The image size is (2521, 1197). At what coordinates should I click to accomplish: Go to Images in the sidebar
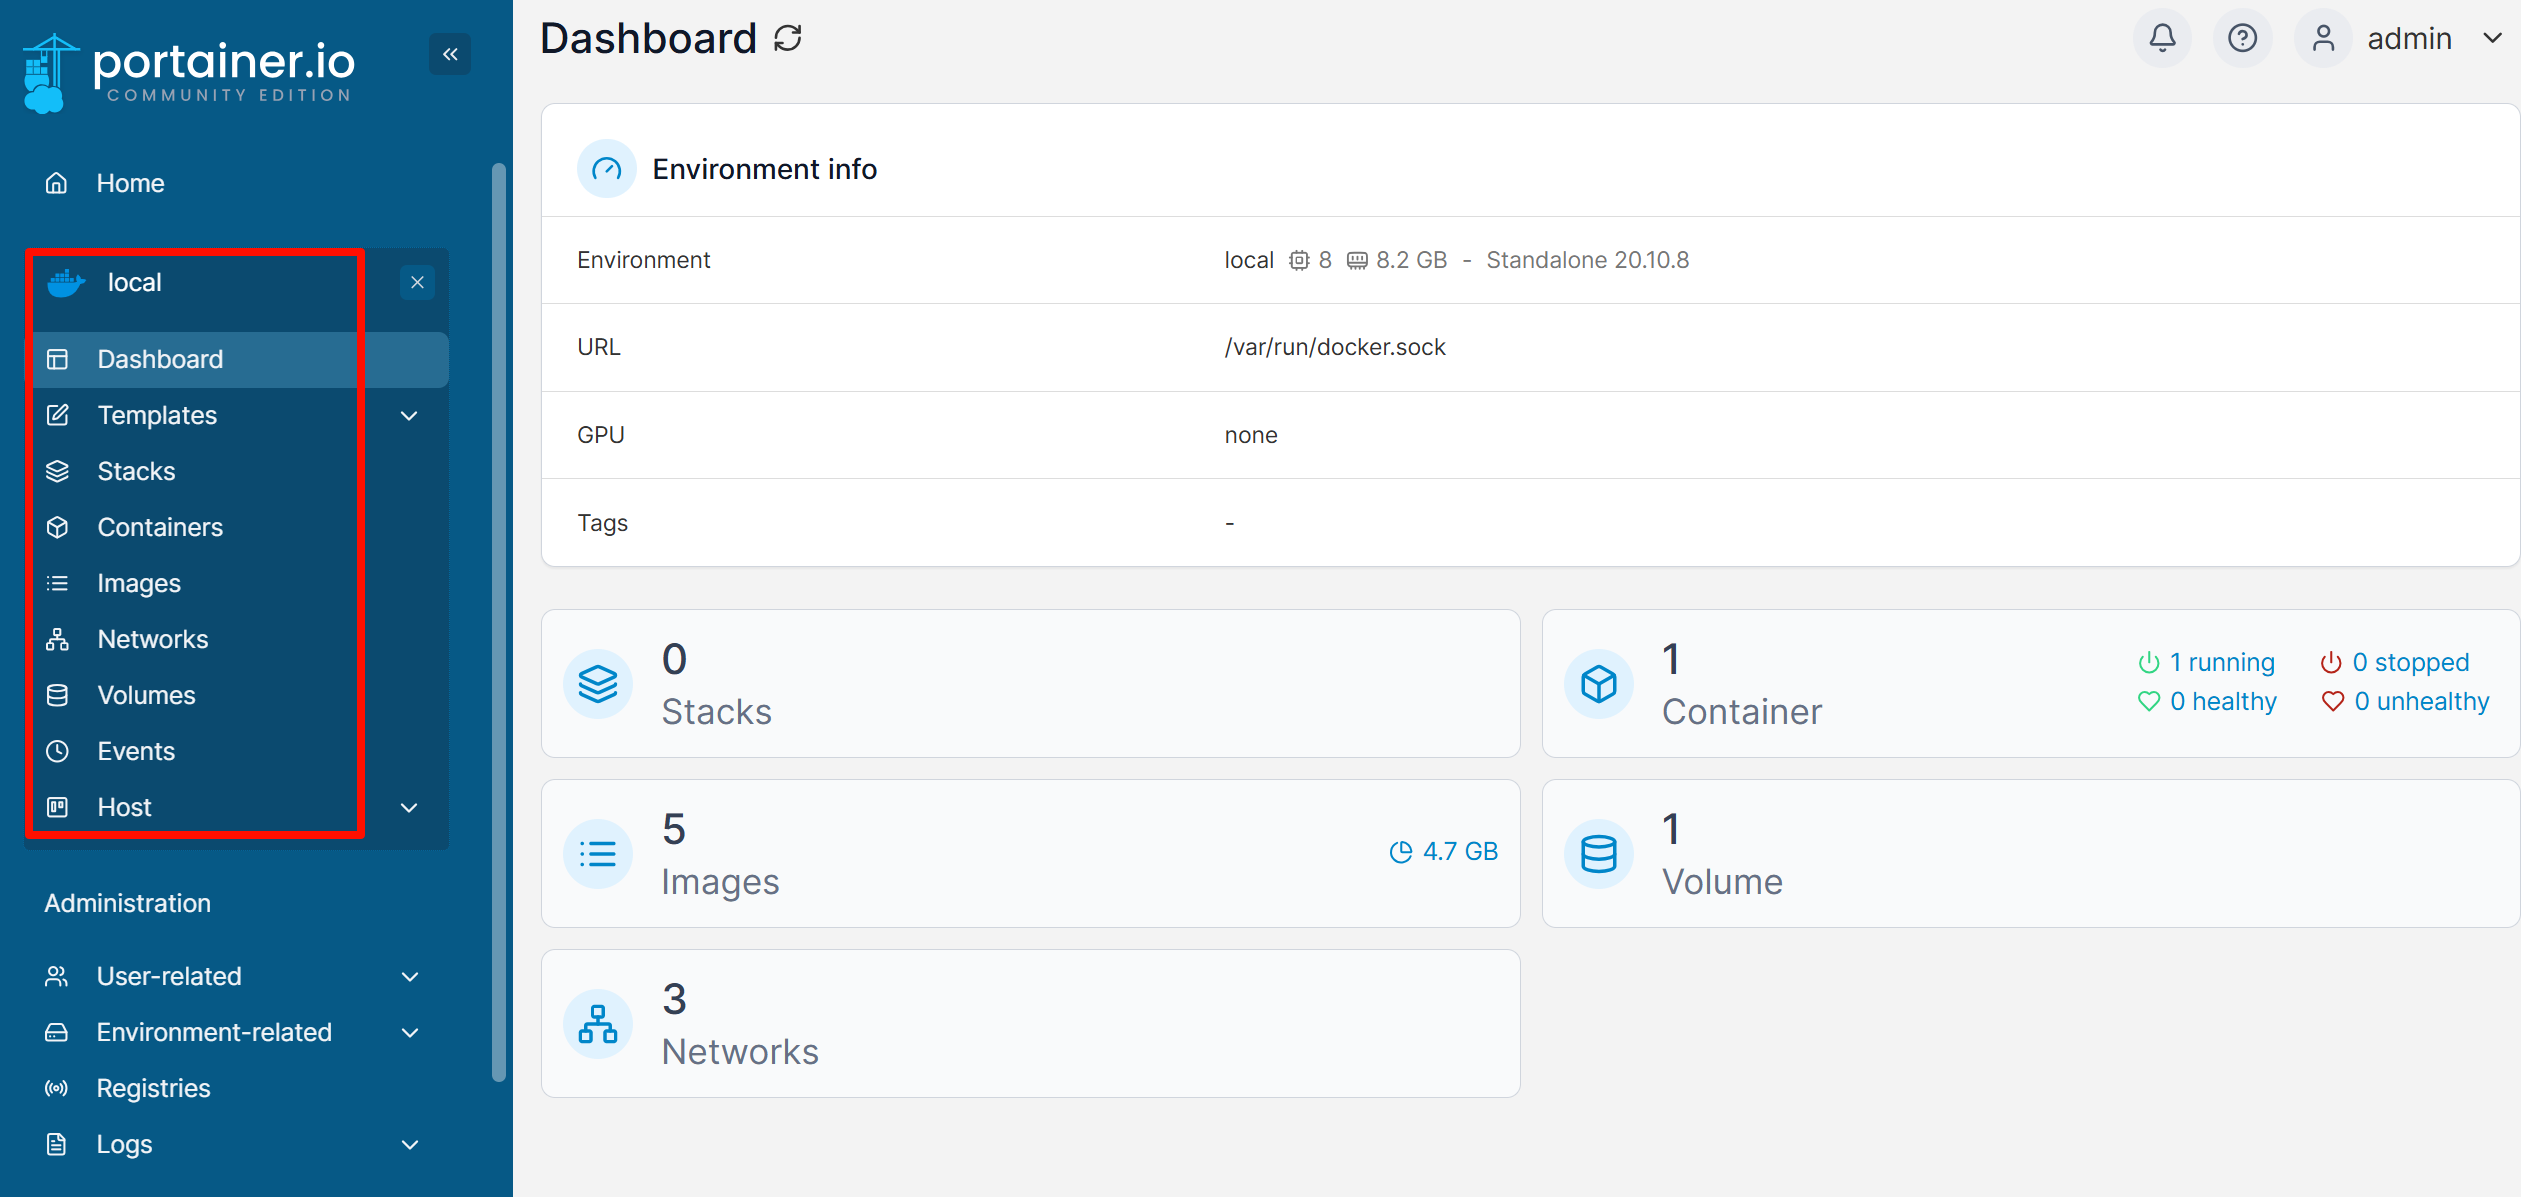point(139,583)
